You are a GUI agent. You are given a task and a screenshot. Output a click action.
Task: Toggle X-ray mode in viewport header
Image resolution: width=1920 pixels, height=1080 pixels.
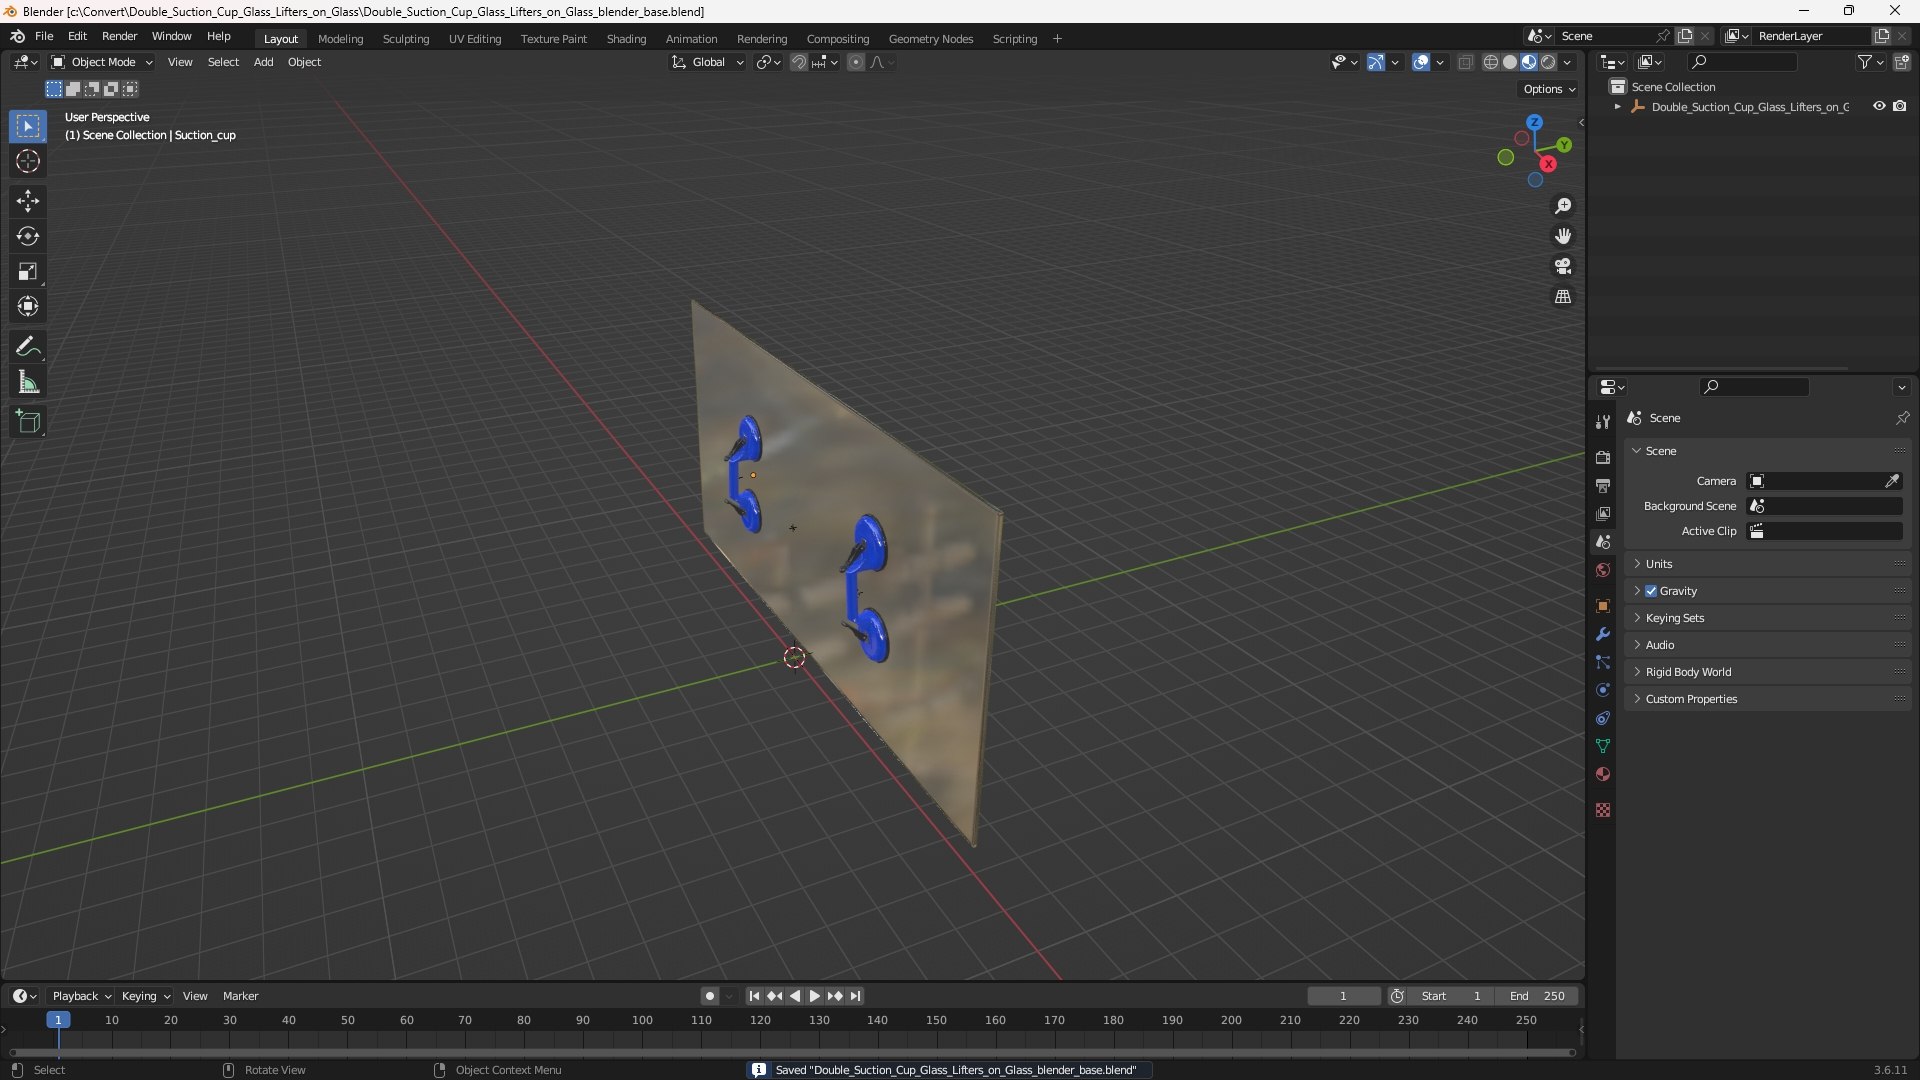click(1466, 62)
